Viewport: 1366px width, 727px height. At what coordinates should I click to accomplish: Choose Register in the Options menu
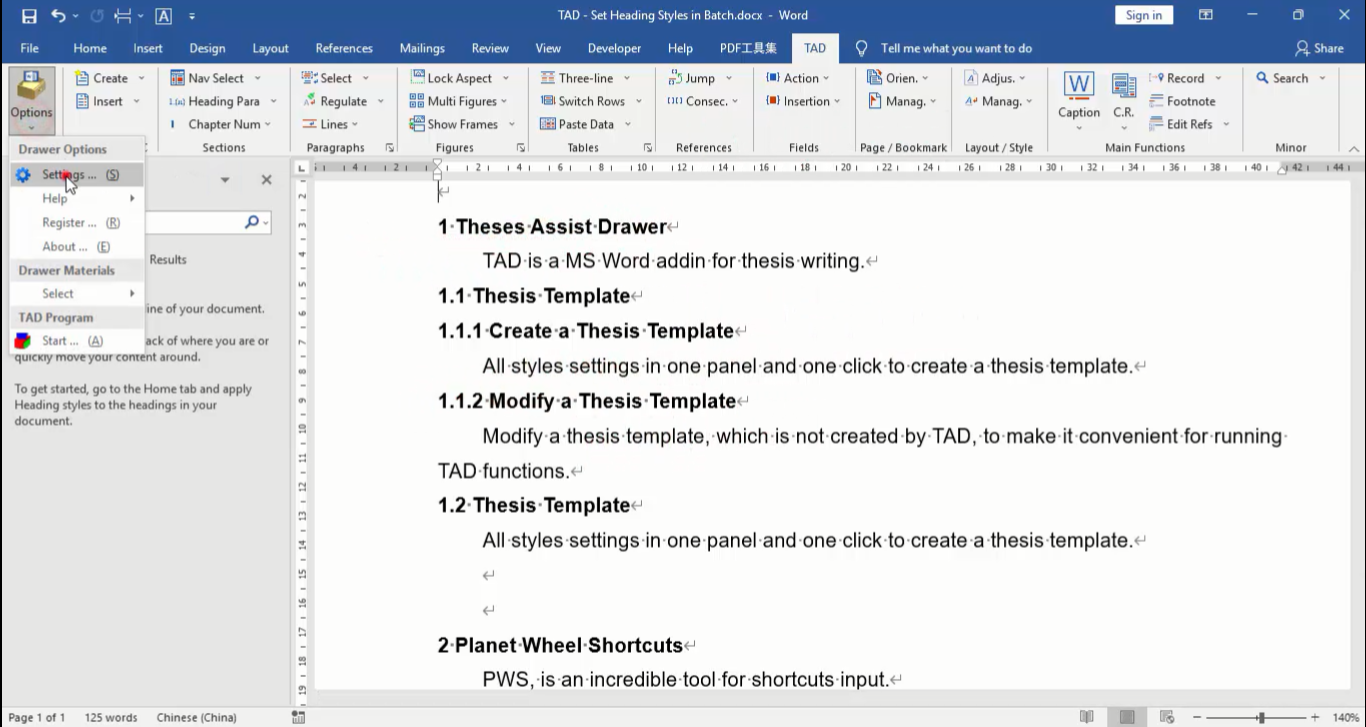(x=77, y=222)
